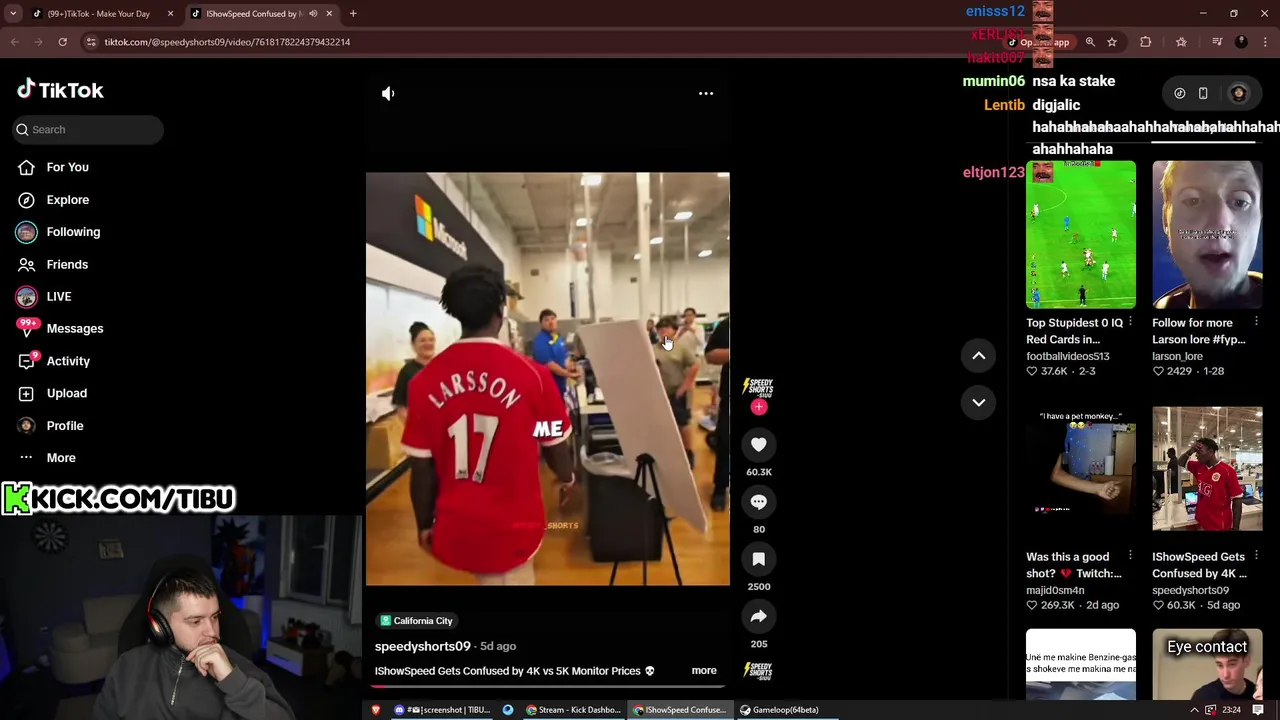This screenshot has height=720, width=1280.
Task: Open Messages in the sidebar
Action: tap(60, 328)
